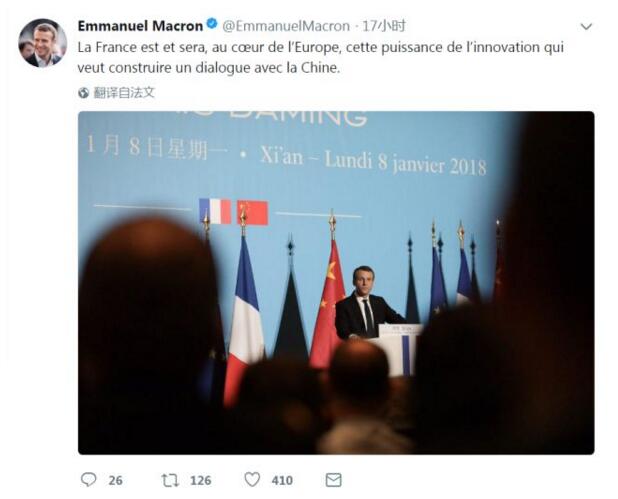Click the 26 replies count
The height and width of the screenshot is (499, 618).
click(x=115, y=480)
